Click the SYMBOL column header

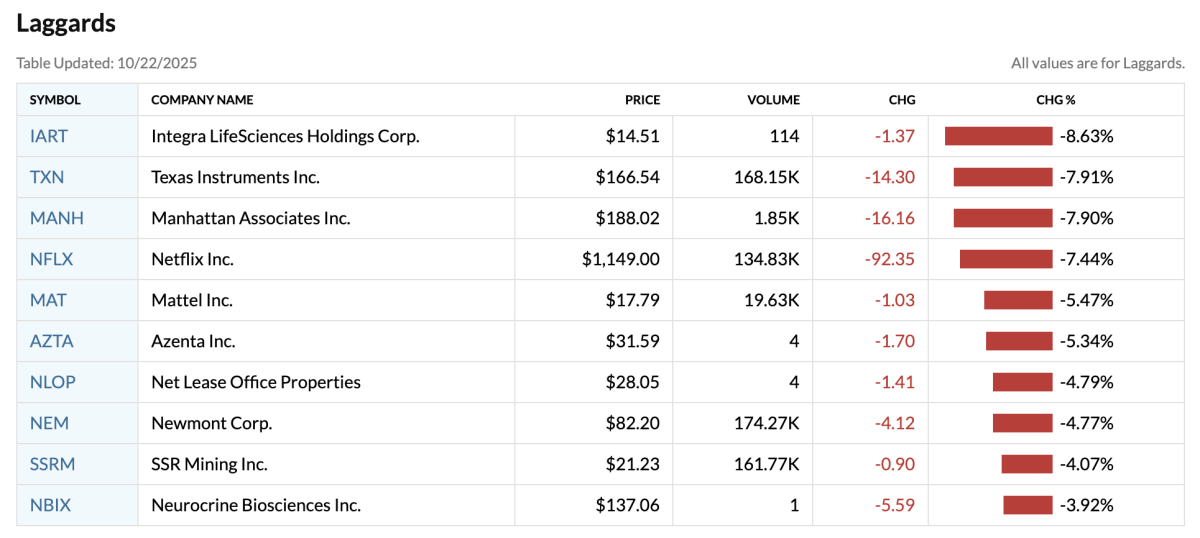[55, 100]
